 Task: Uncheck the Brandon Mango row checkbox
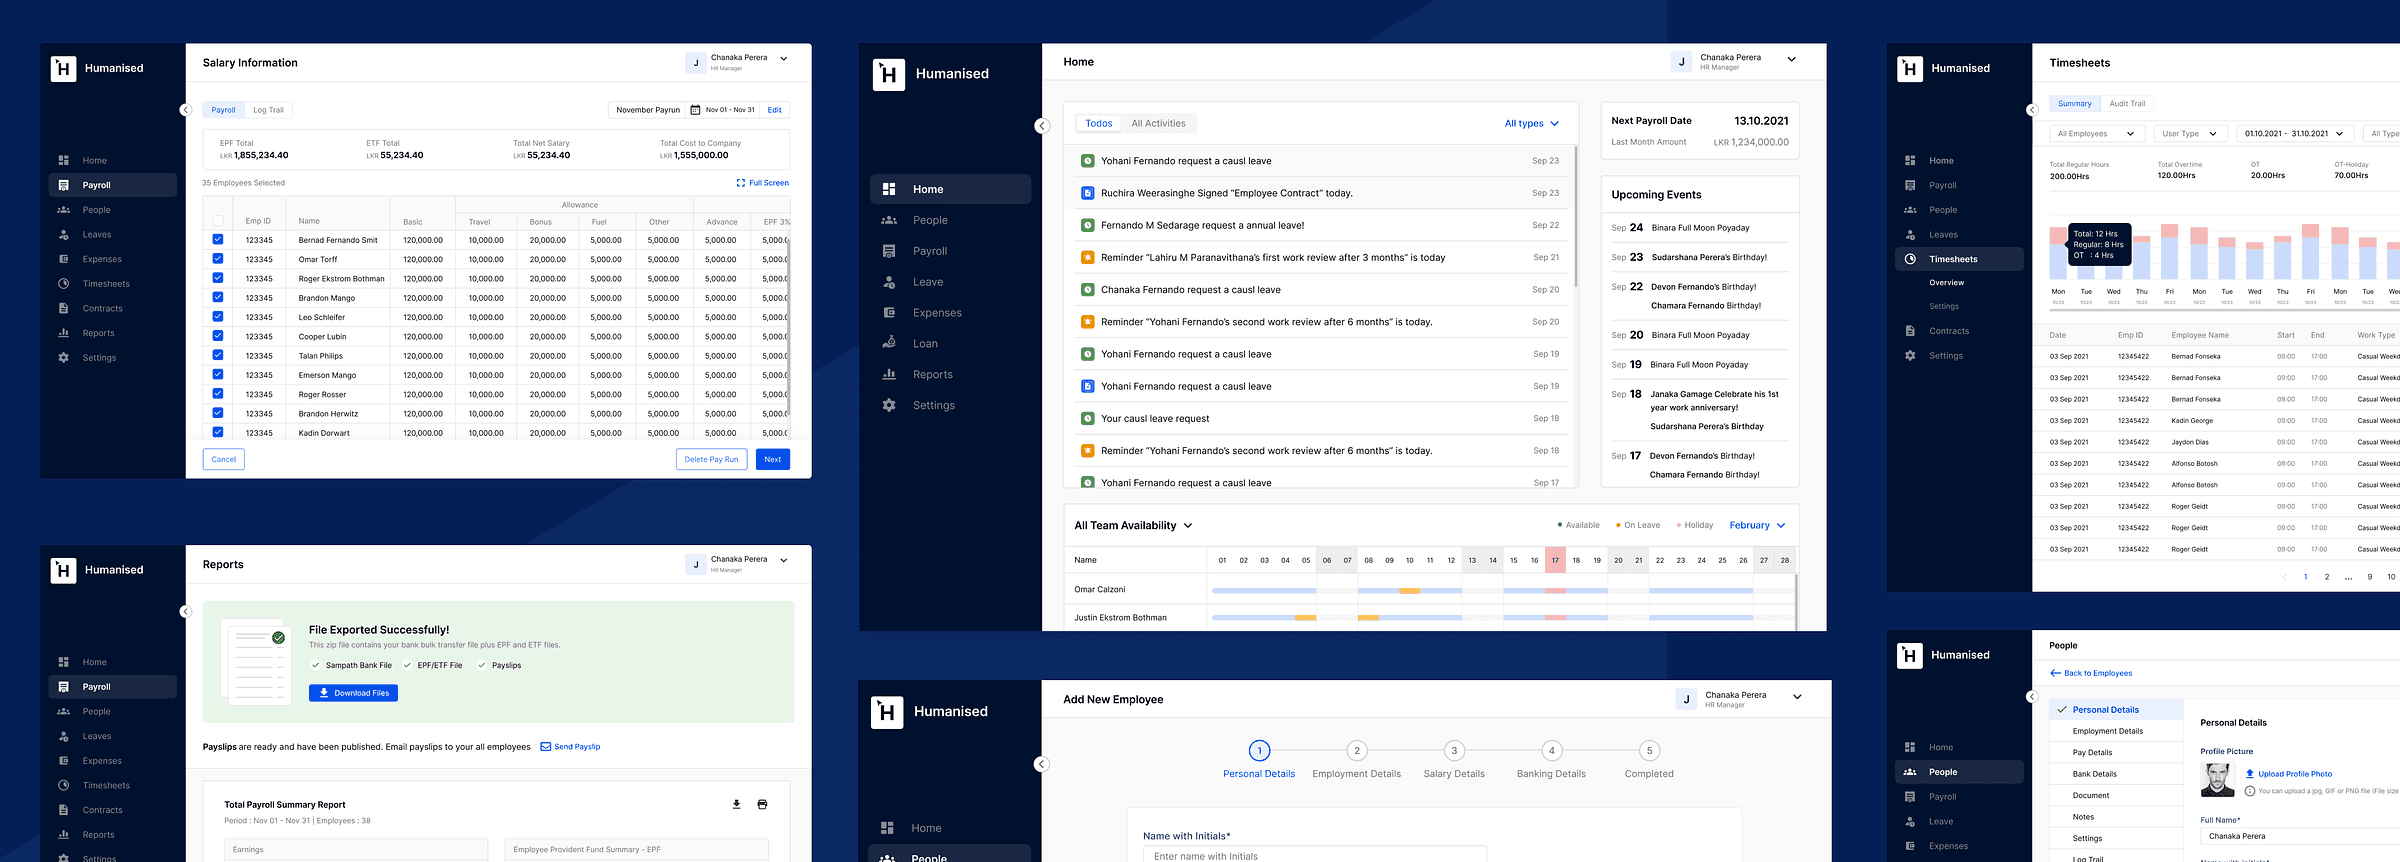[218, 297]
